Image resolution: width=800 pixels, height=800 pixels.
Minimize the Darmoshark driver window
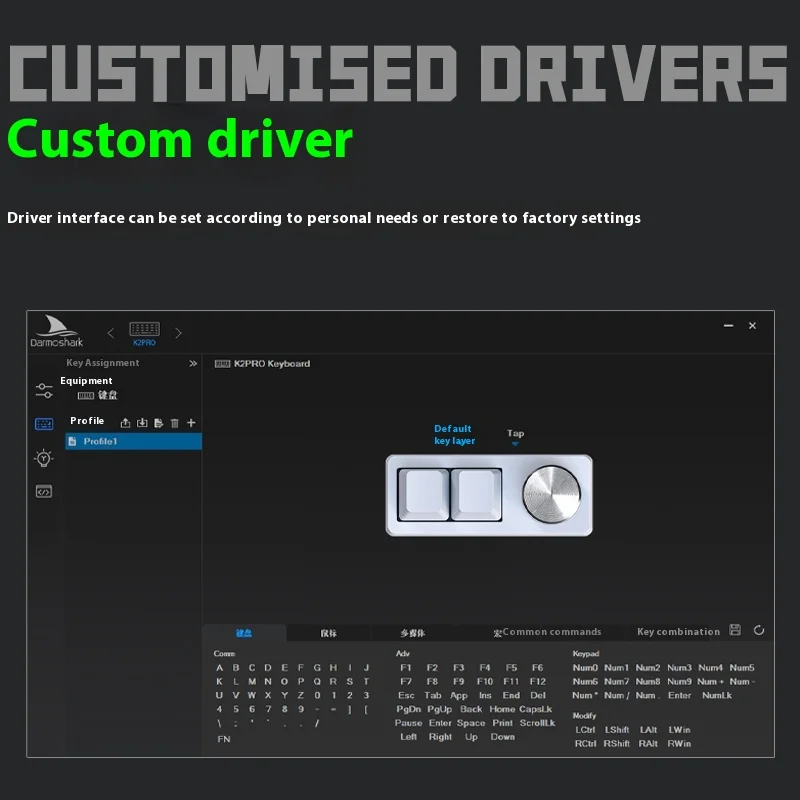[x=728, y=326]
